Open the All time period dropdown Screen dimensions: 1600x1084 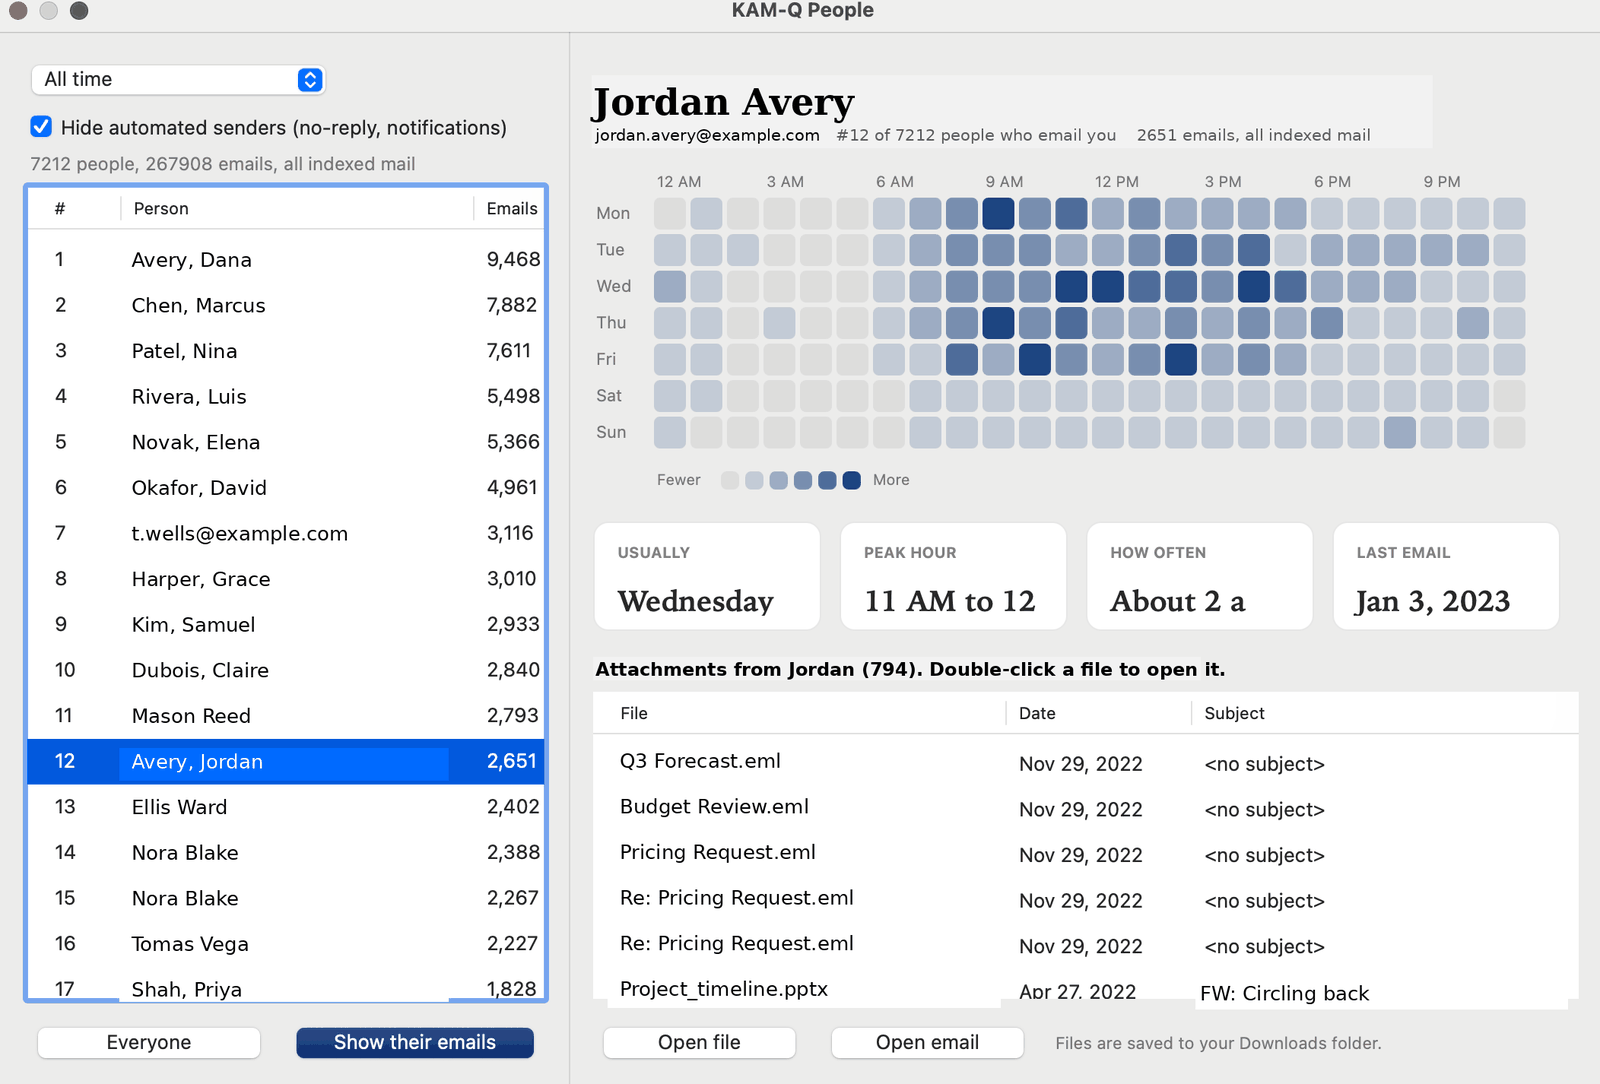click(178, 79)
